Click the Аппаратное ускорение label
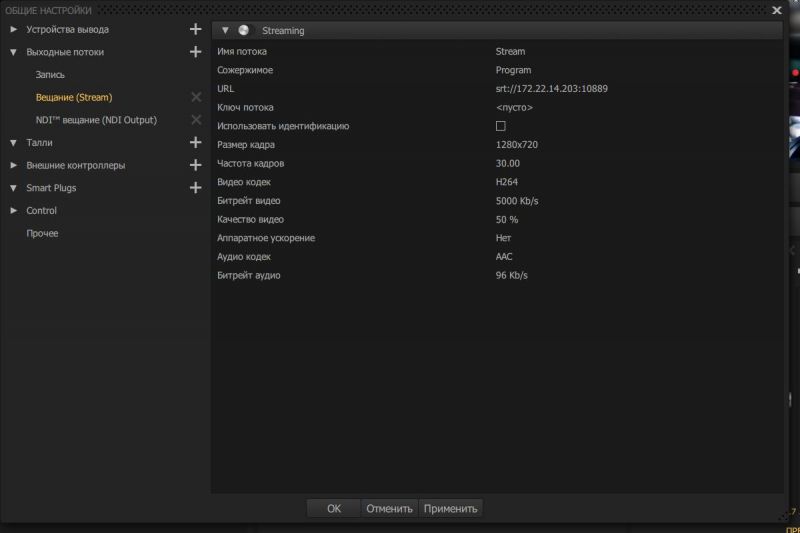This screenshot has height=533, width=800. click(x=266, y=238)
